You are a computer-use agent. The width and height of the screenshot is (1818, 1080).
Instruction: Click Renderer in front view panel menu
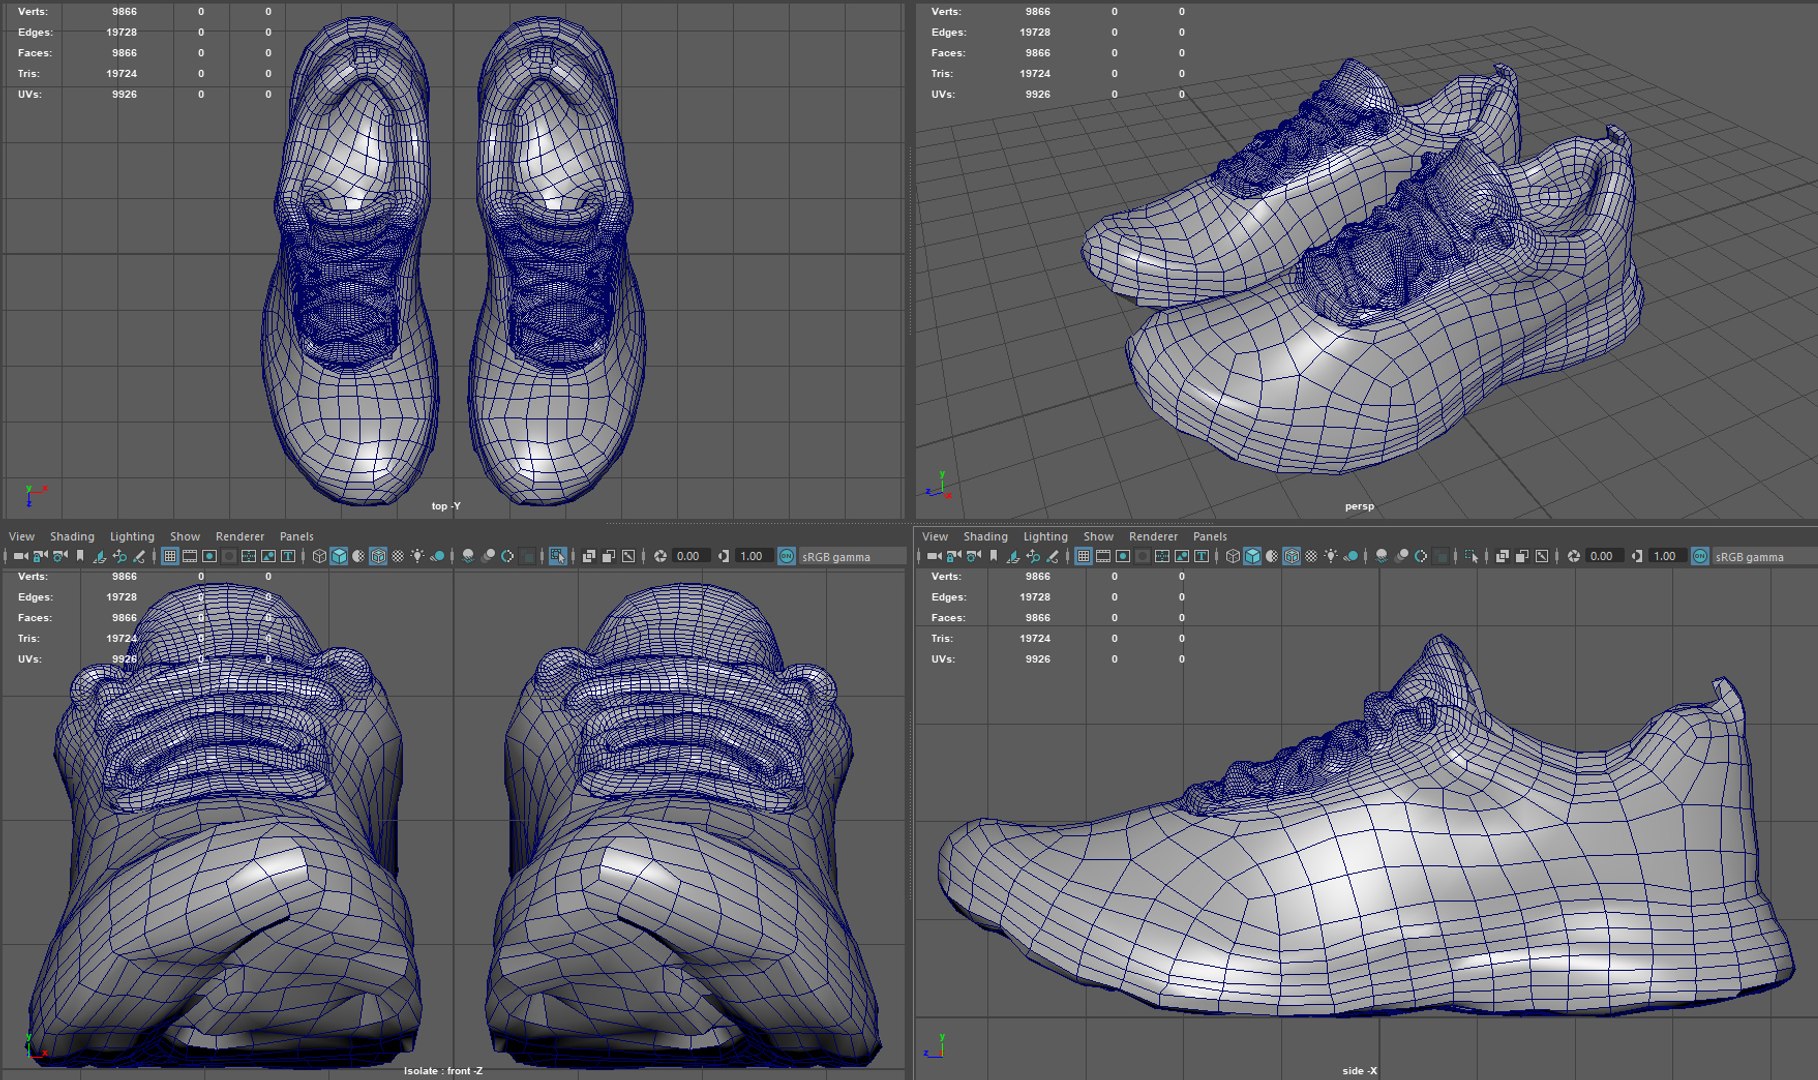240,537
